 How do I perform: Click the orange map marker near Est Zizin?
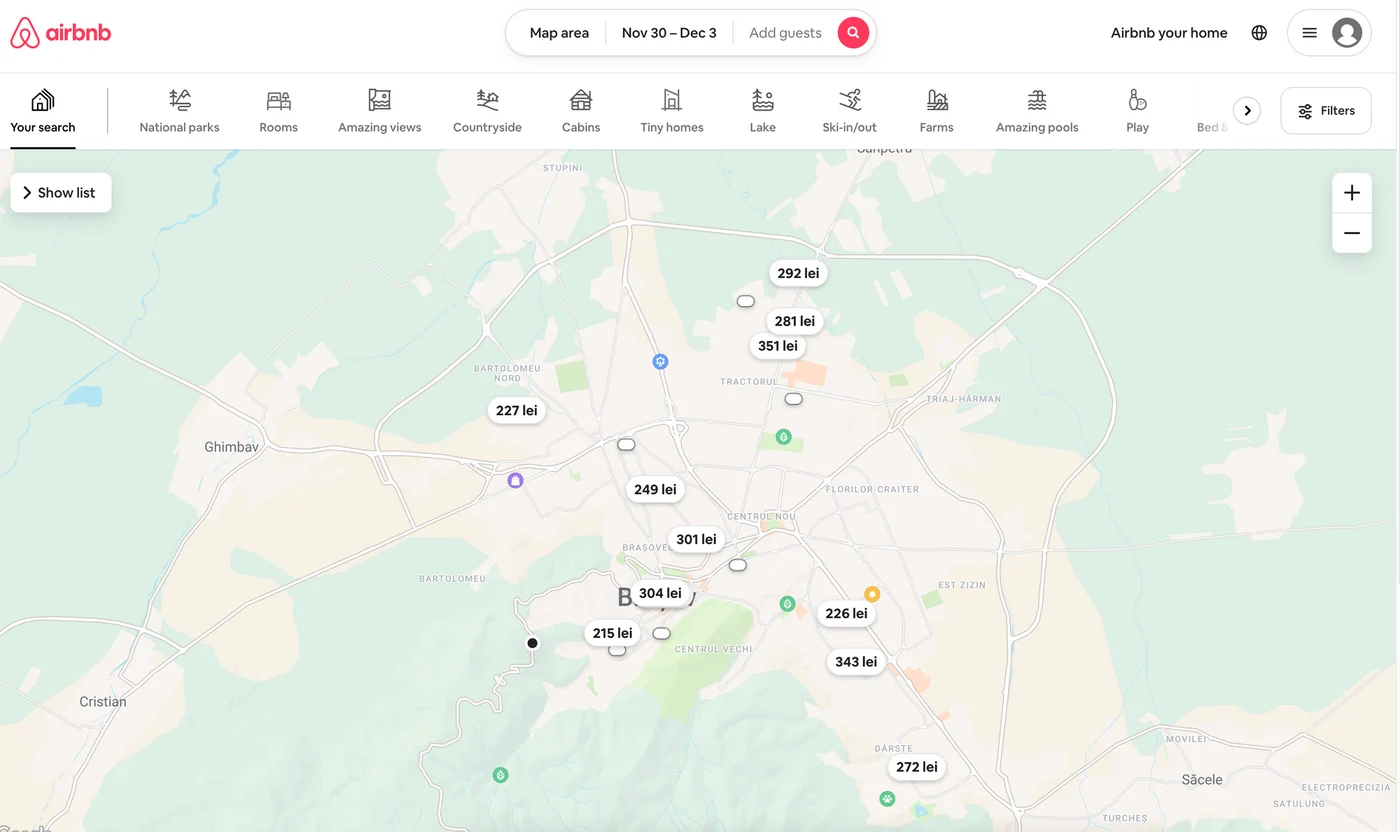tap(872, 594)
